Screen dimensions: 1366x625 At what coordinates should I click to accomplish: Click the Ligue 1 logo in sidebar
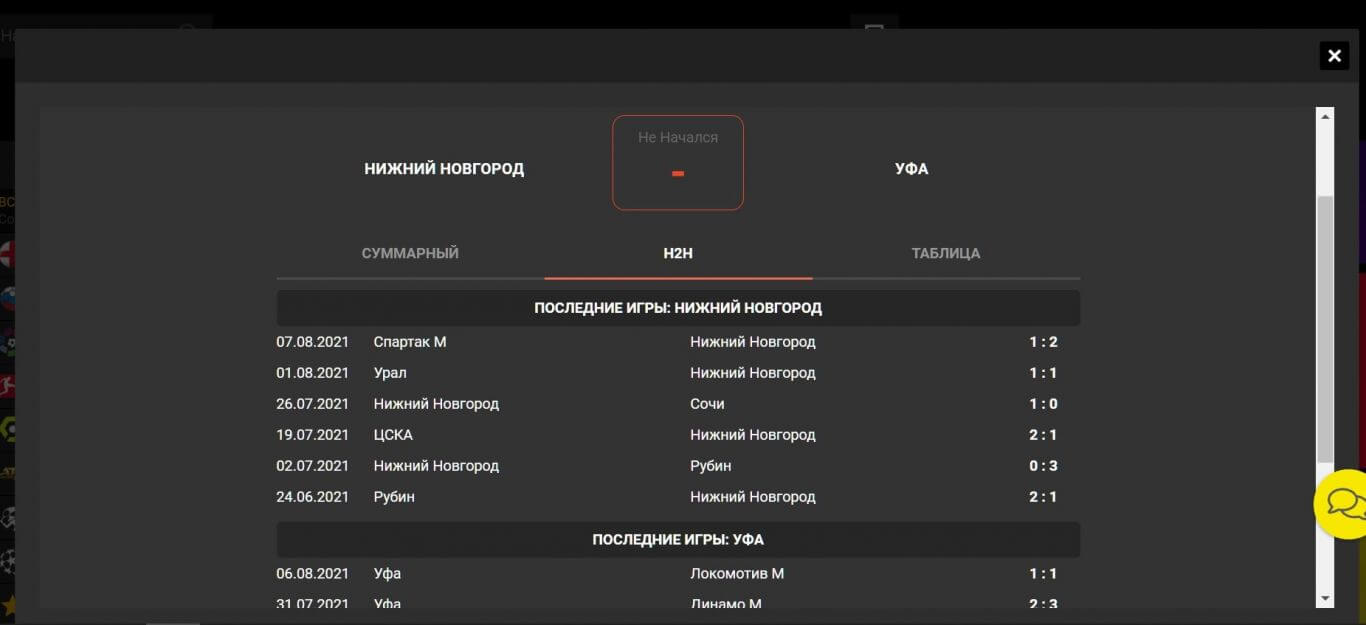[x=7, y=430]
